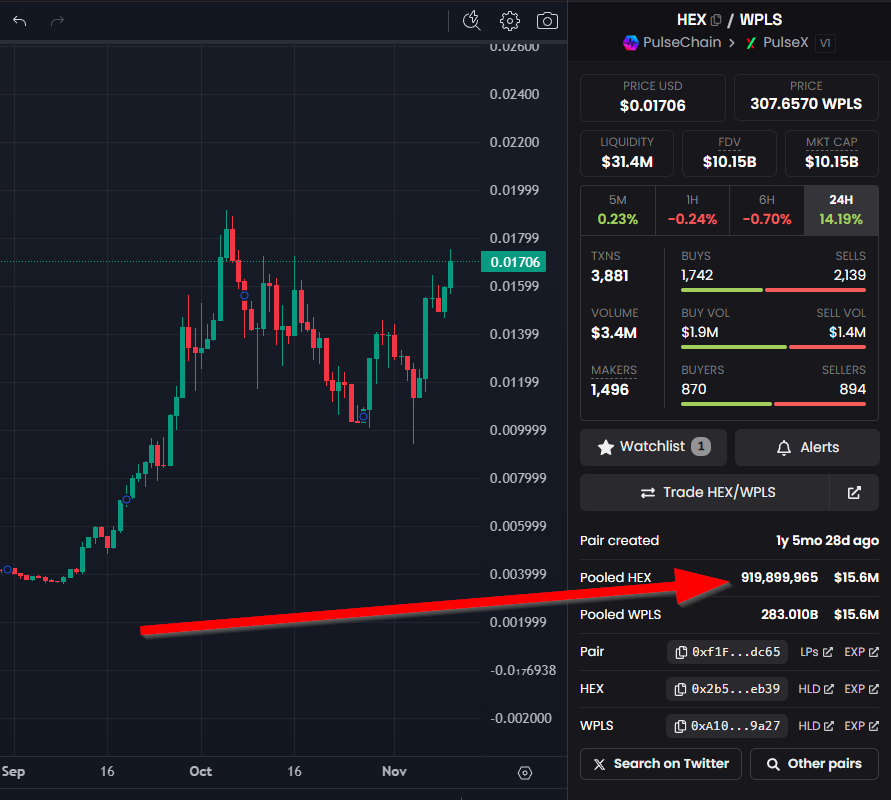The image size is (891, 800).
Task: Add pair to Watchlist
Action: click(x=653, y=447)
